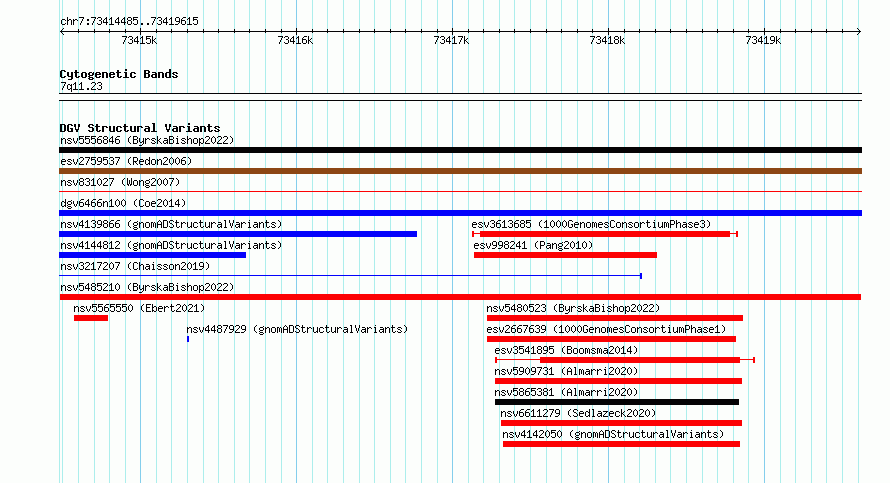Select the red esv2667639 variant bar

coord(611,339)
